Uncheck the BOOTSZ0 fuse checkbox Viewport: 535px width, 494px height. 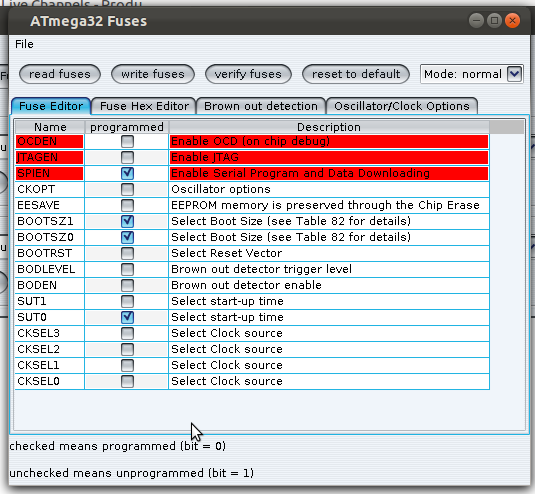[127, 237]
